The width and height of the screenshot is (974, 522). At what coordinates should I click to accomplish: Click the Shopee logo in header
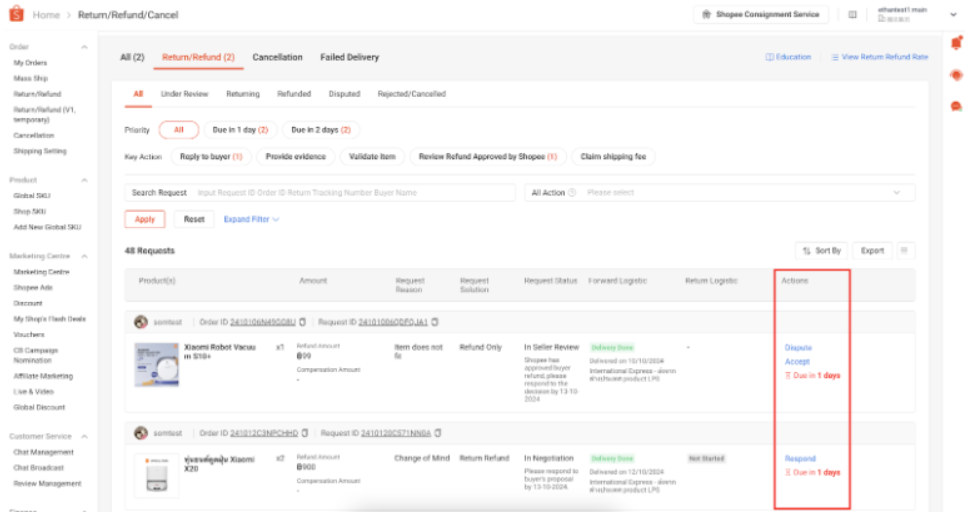point(16,15)
